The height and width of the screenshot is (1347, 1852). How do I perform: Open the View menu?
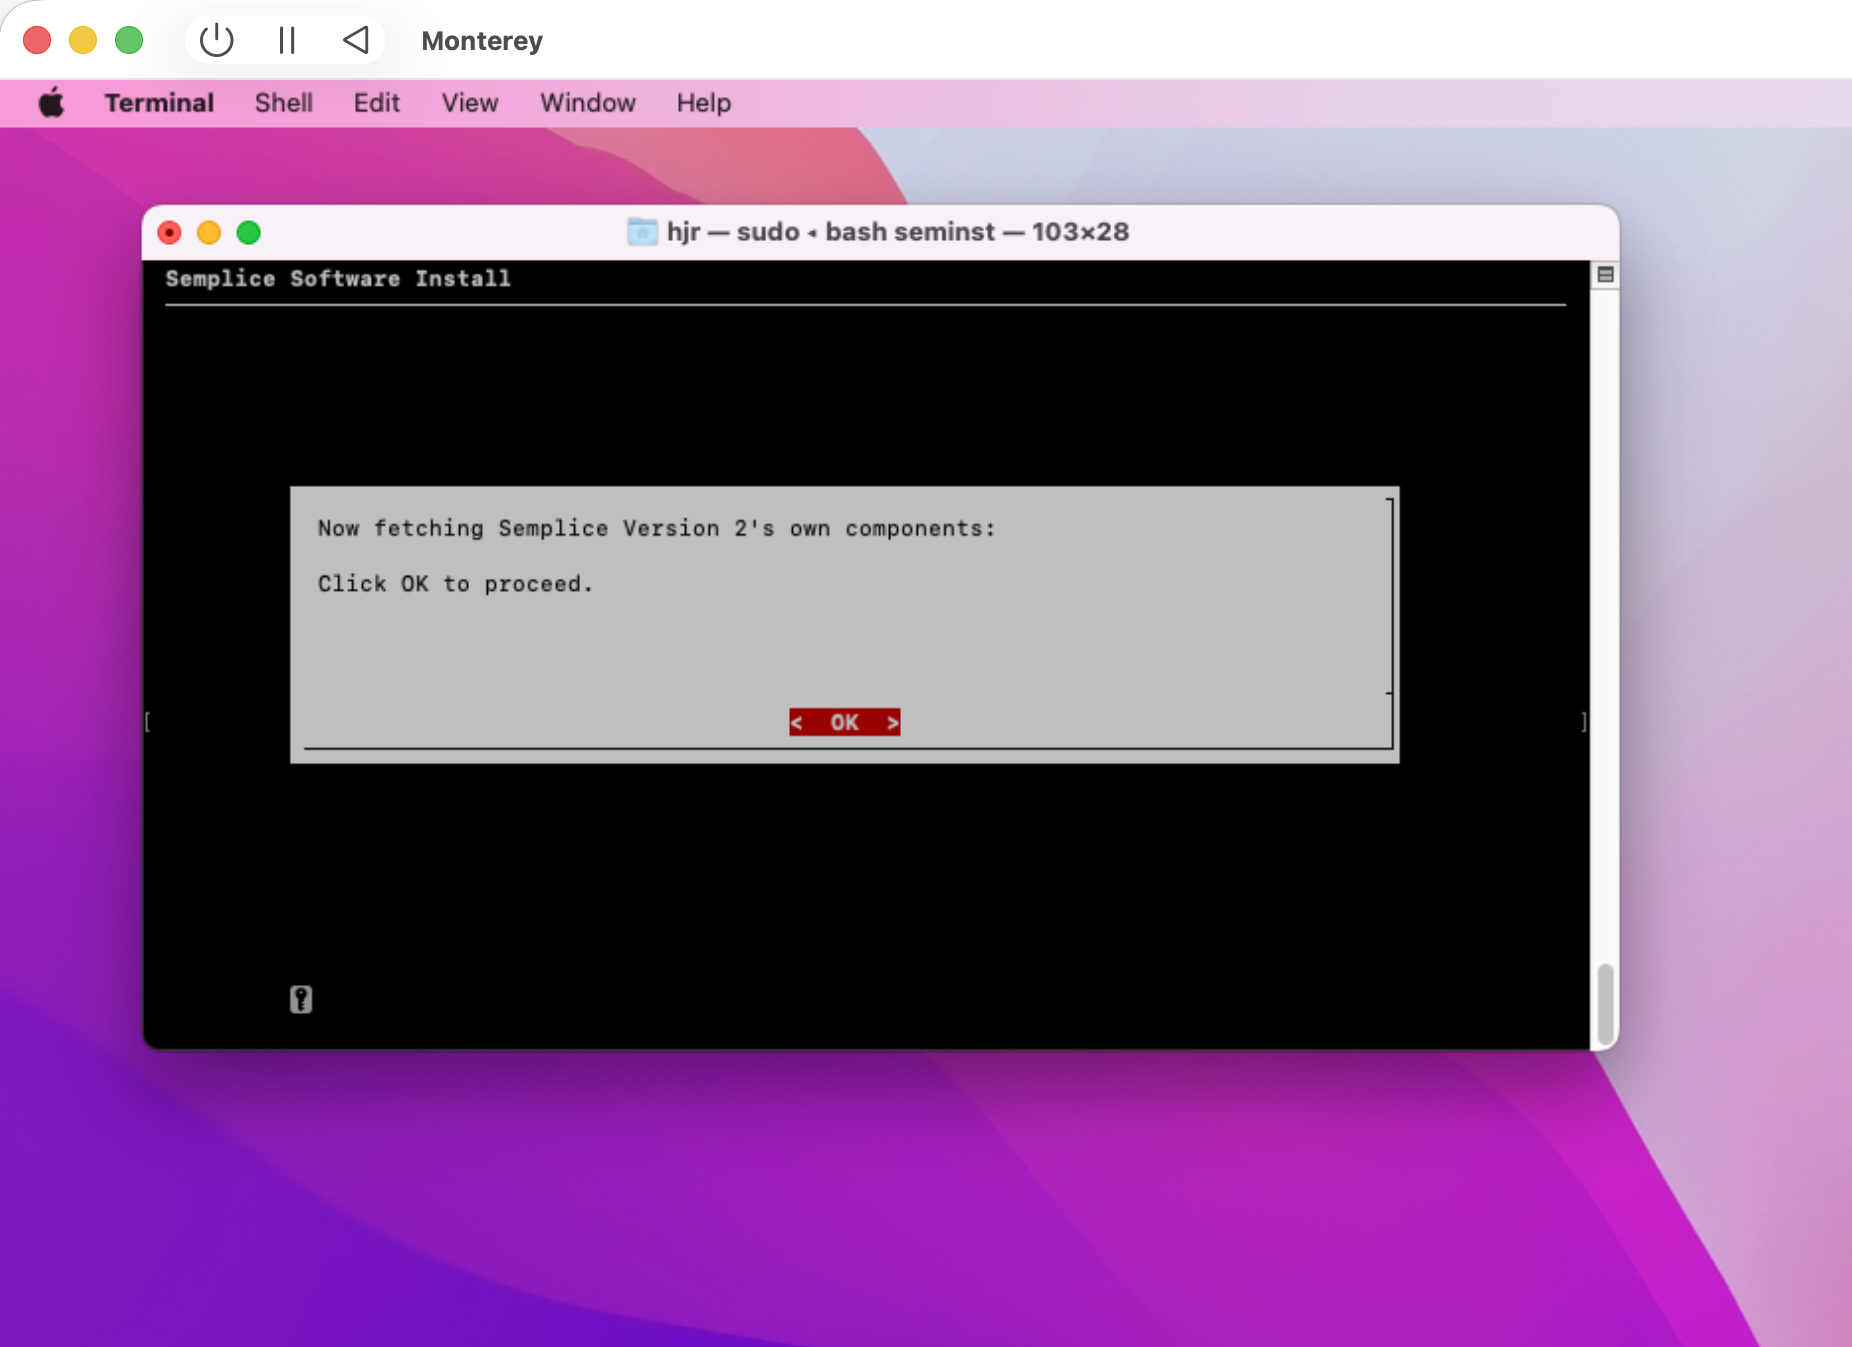pyautogui.click(x=469, y=102)
